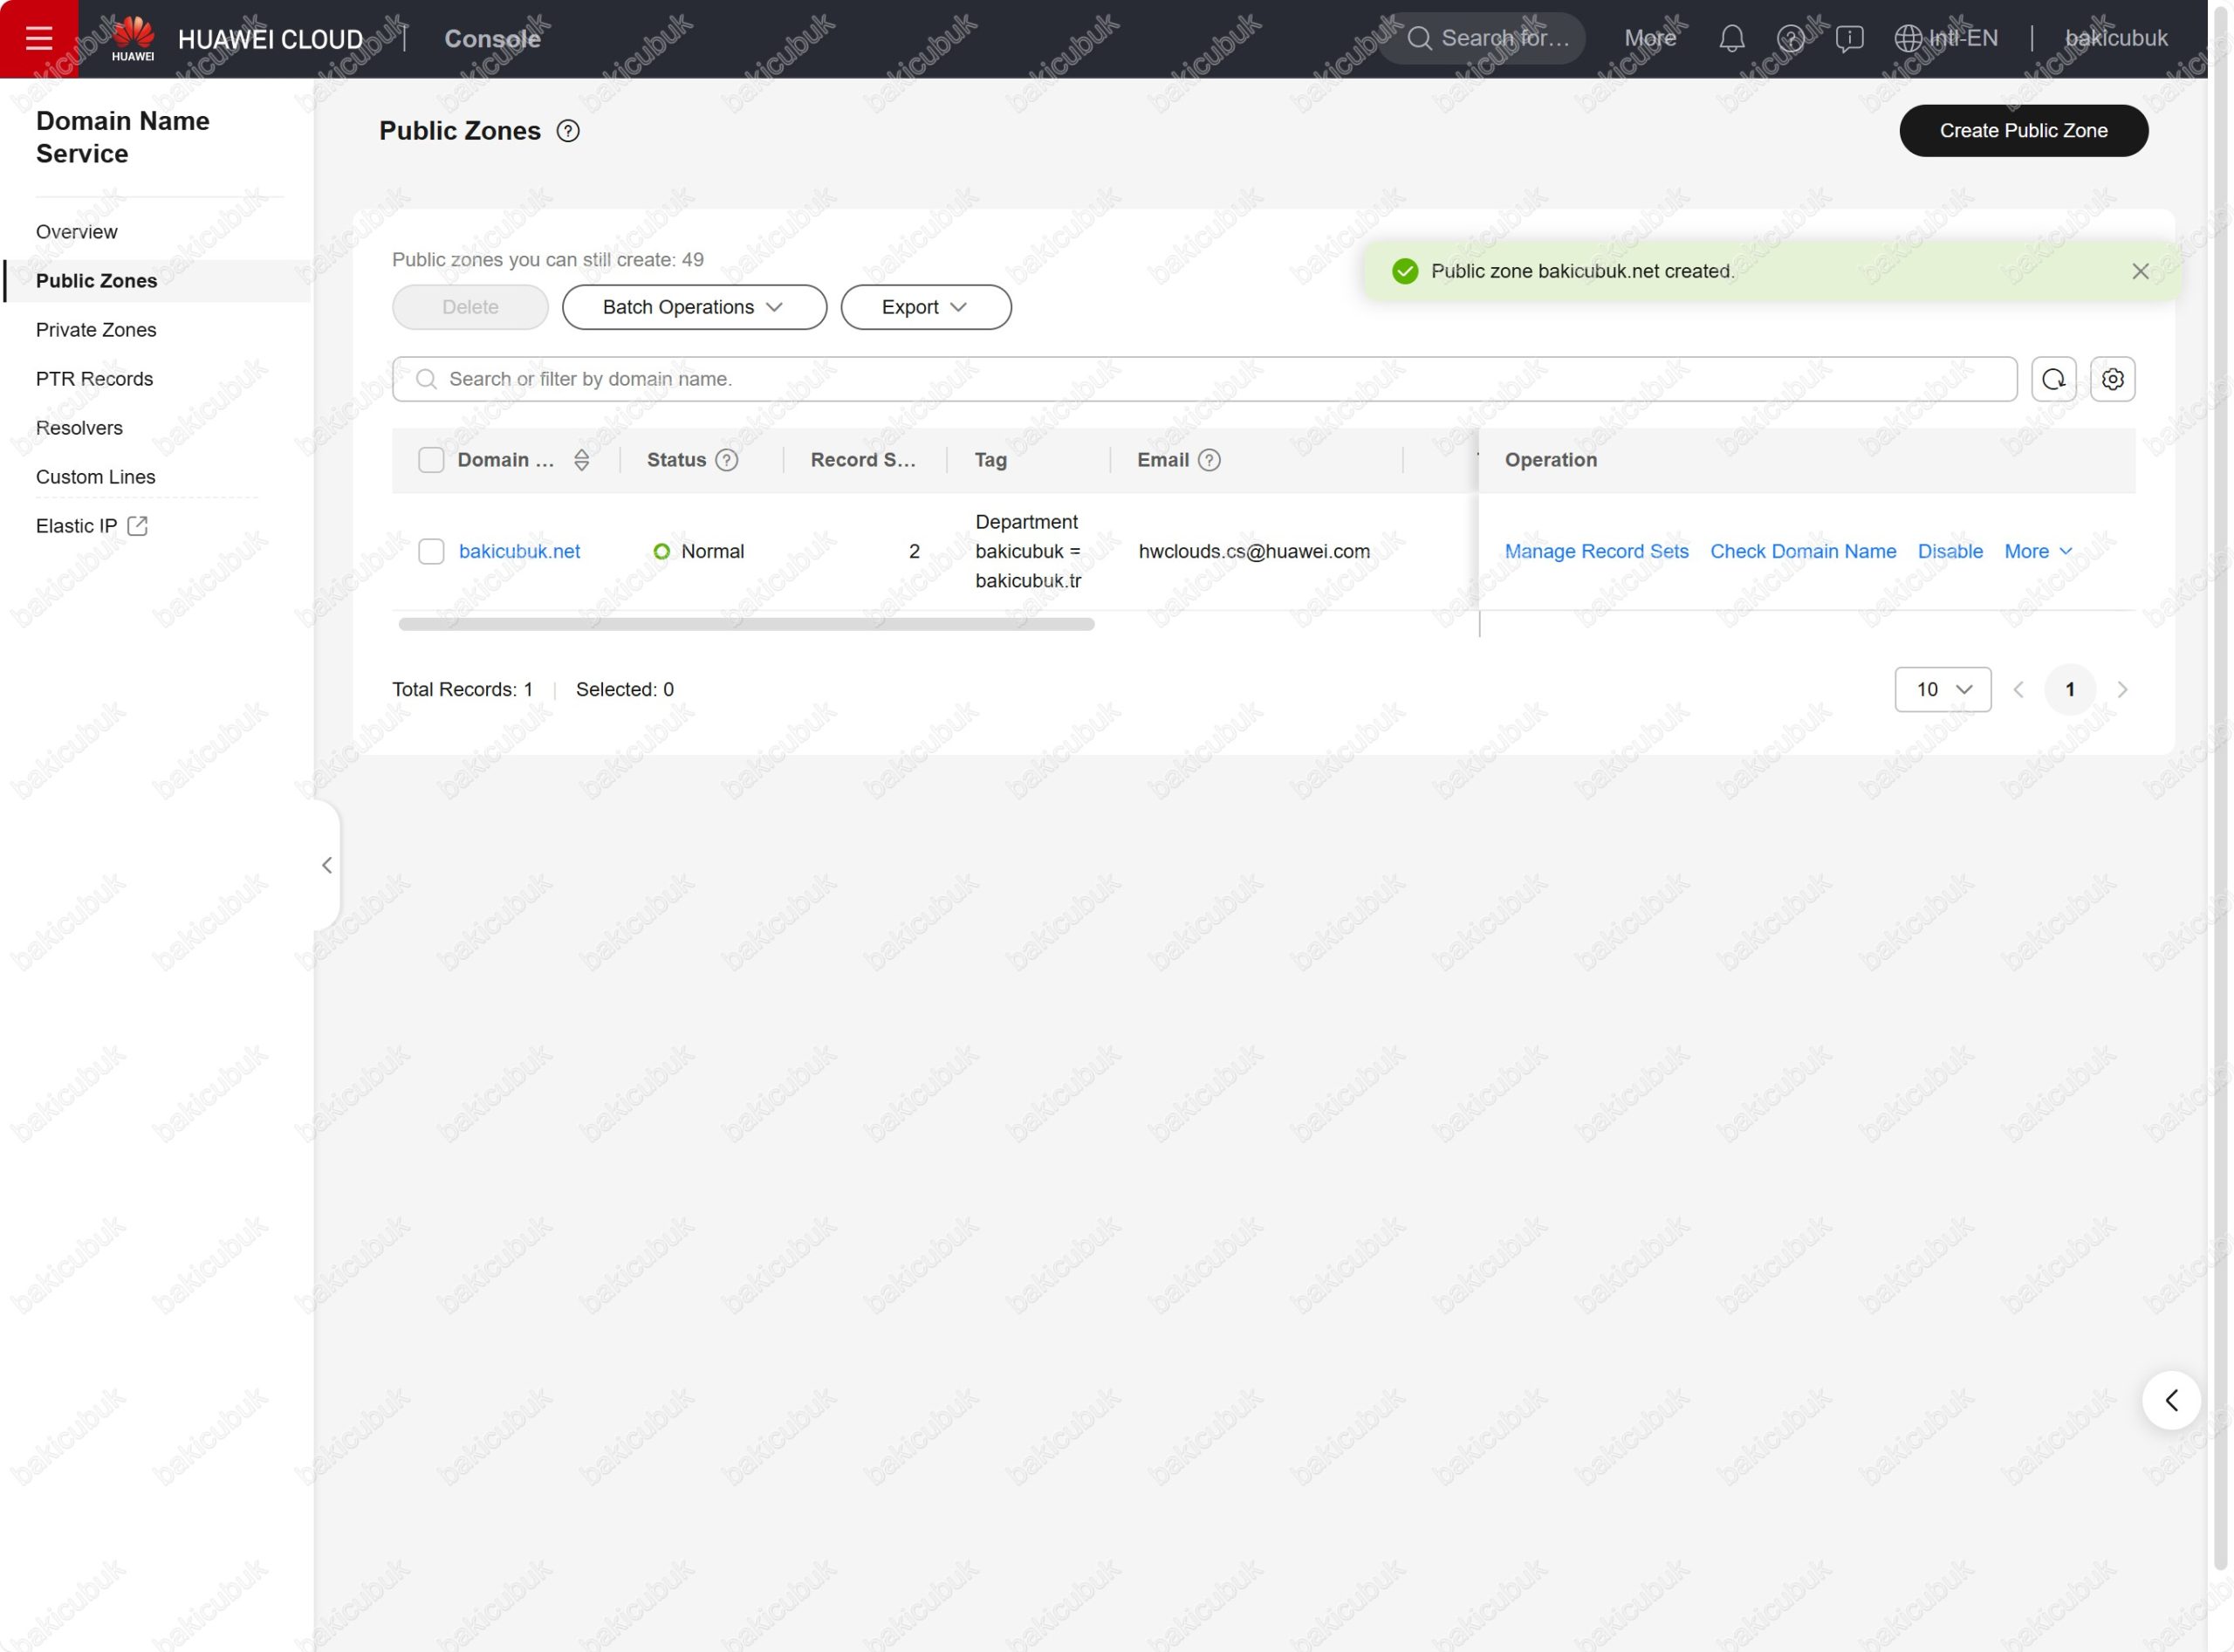2234x1652 pixels.
Task: Expand More options for bakicubuk.net
Action: 2038,551
